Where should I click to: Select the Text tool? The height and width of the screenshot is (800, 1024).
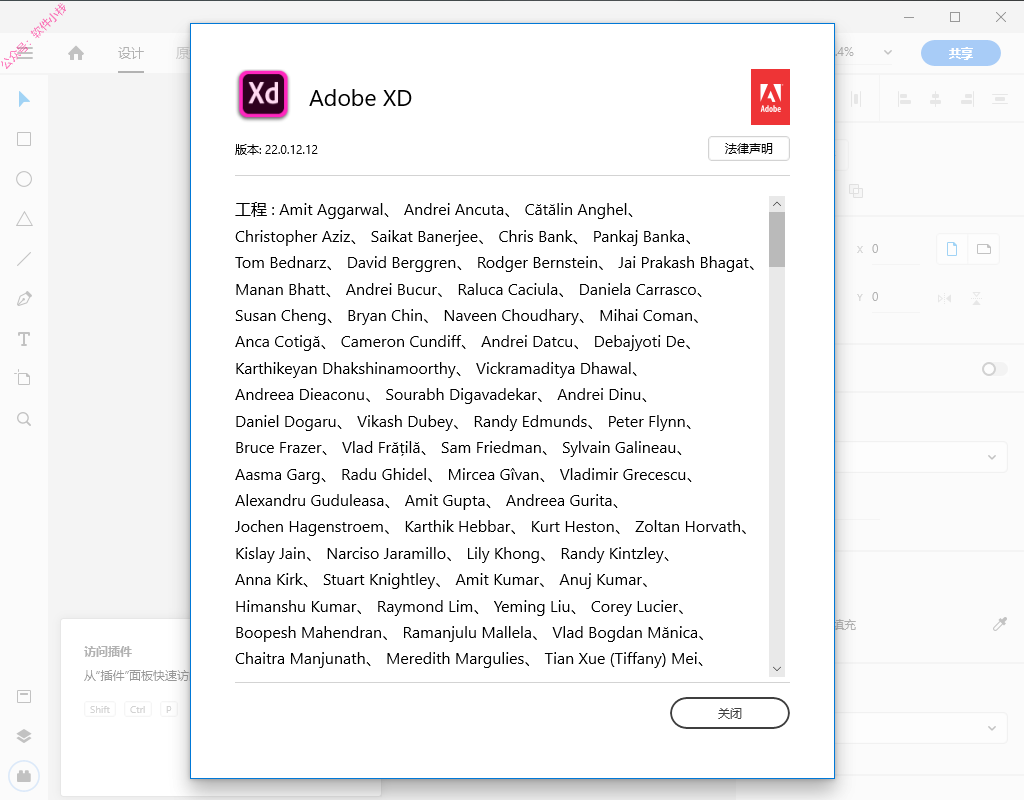[24, 339]
